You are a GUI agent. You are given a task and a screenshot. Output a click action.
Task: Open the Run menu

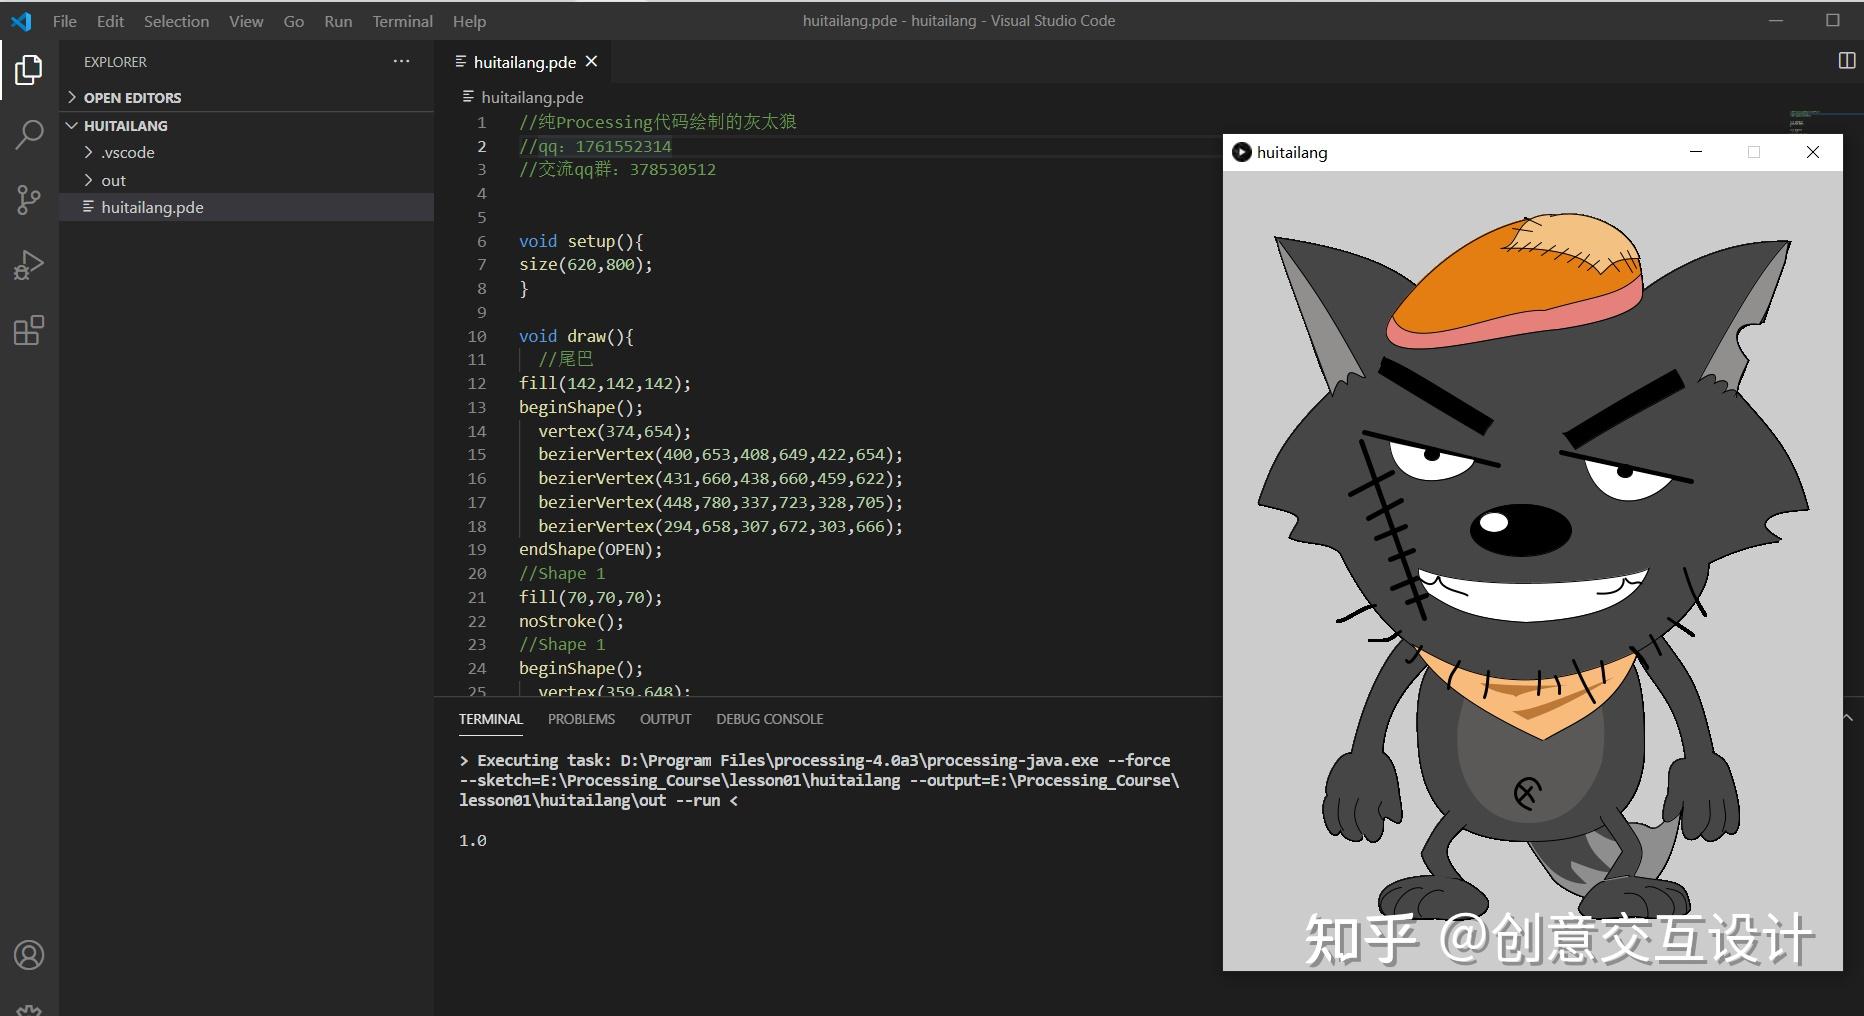point(337,20)
